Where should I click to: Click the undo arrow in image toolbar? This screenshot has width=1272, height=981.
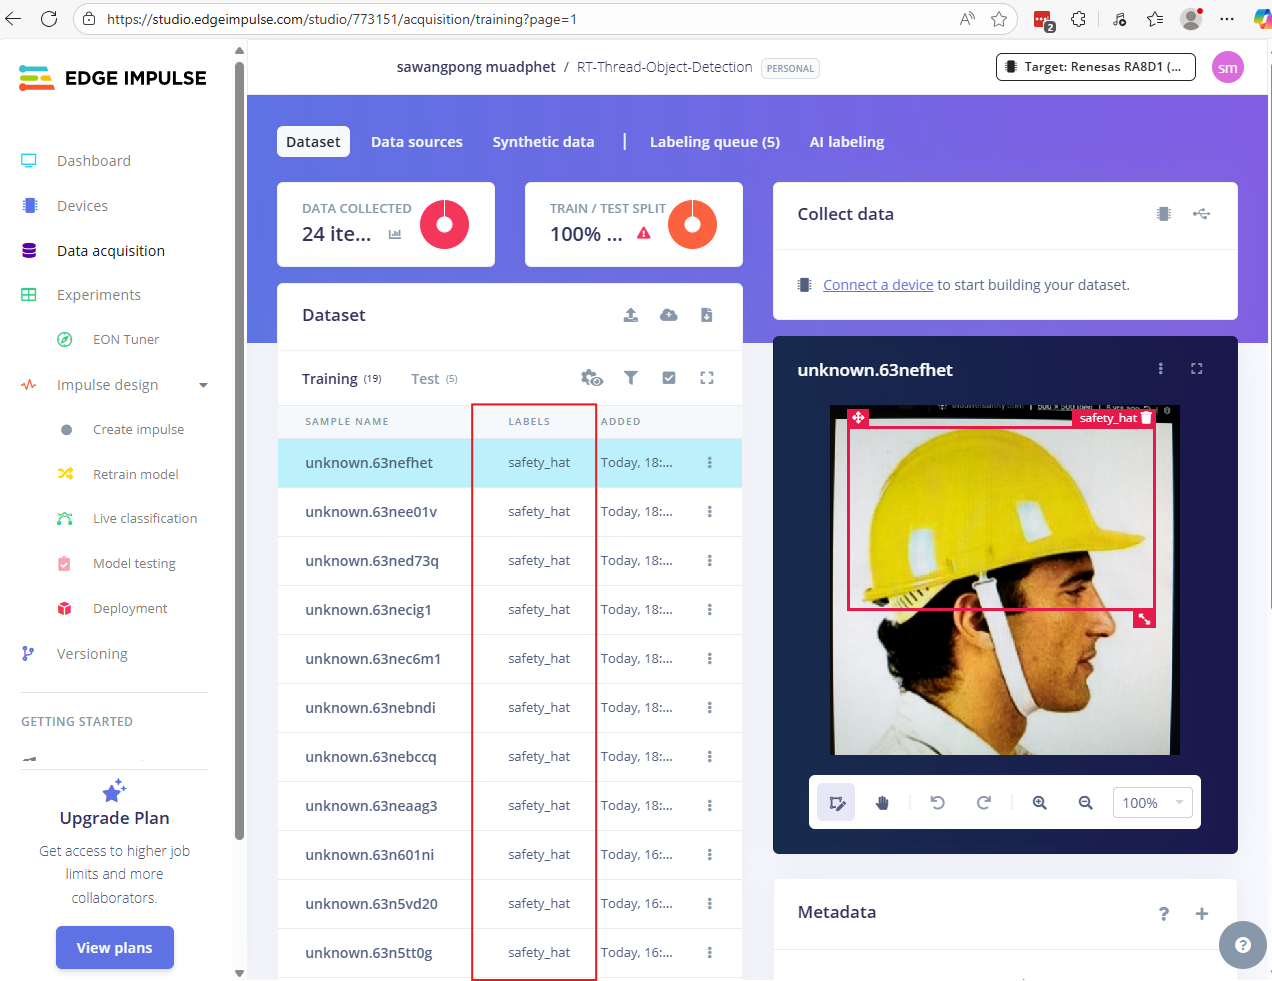[x=937, y=803]
